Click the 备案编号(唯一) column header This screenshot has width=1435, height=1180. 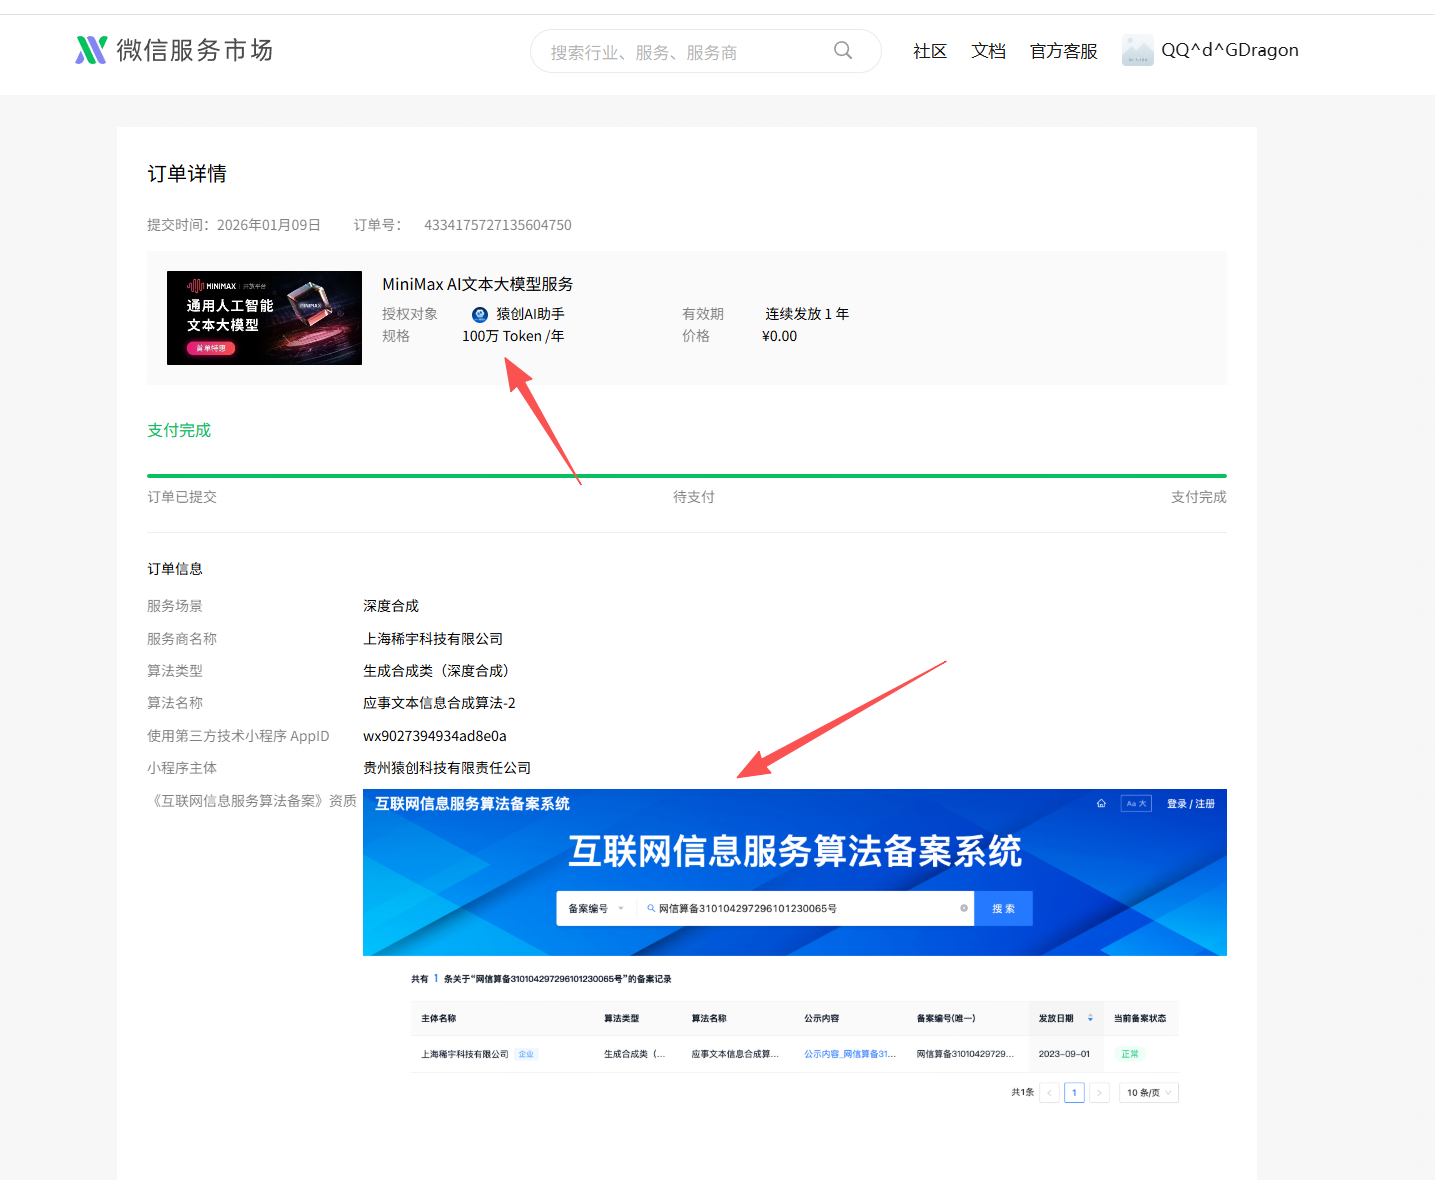tap(946, 1018)
